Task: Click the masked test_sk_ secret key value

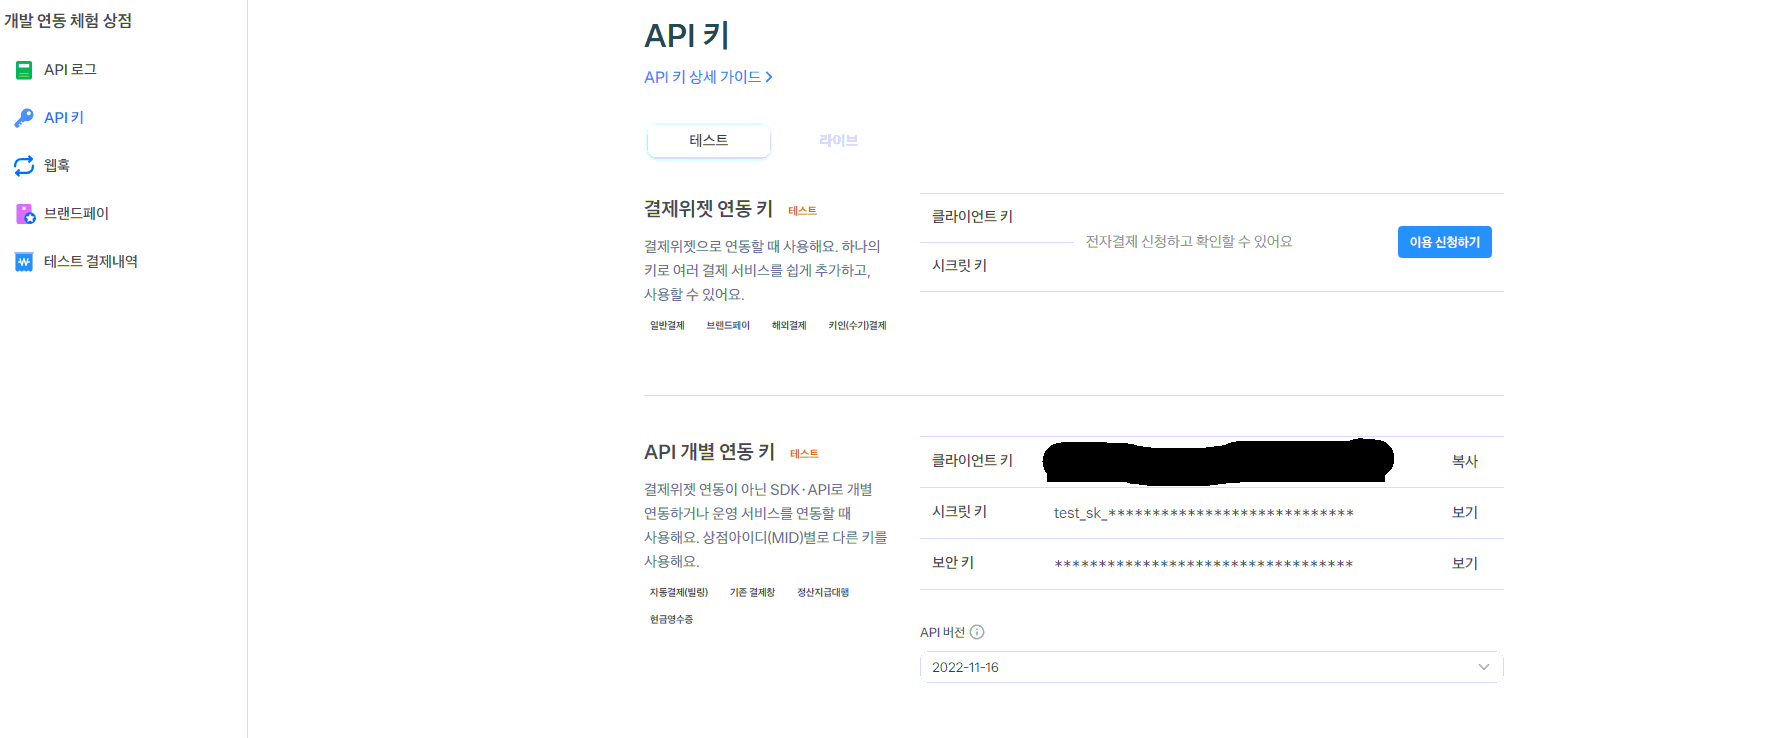Action: [1203, 513]
